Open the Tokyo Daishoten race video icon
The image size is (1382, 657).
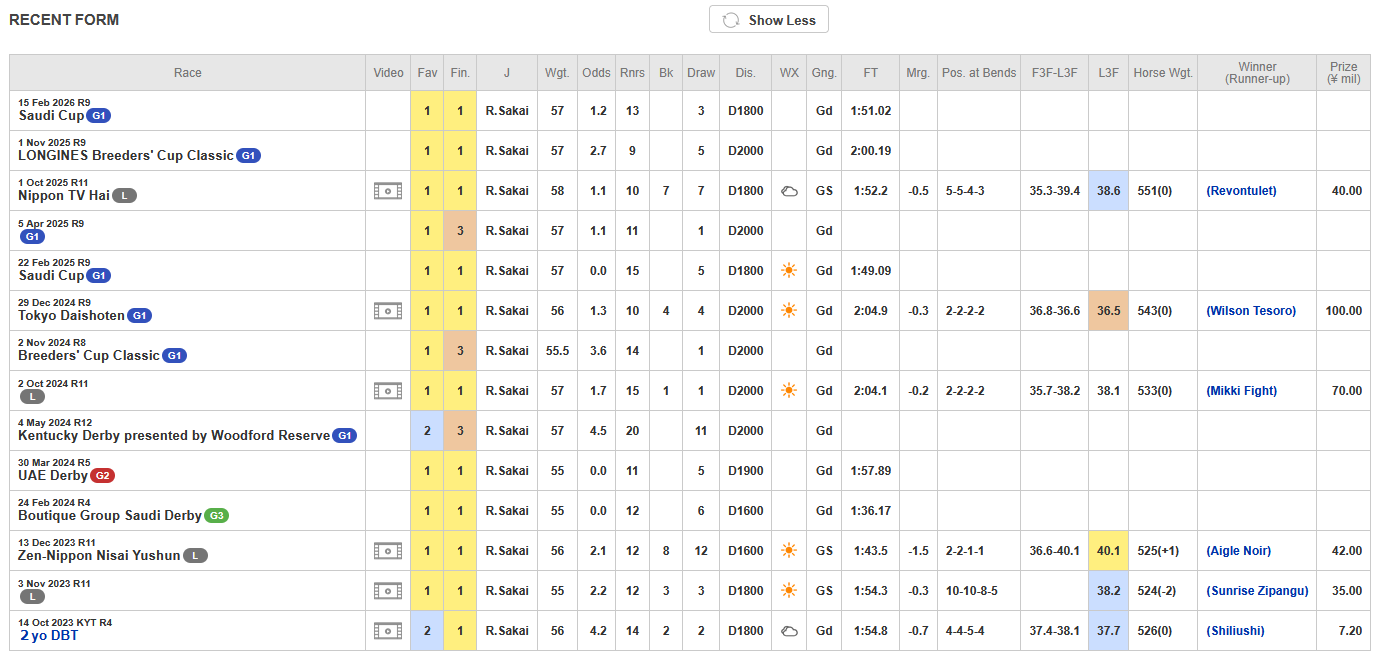tap(388, 311)
